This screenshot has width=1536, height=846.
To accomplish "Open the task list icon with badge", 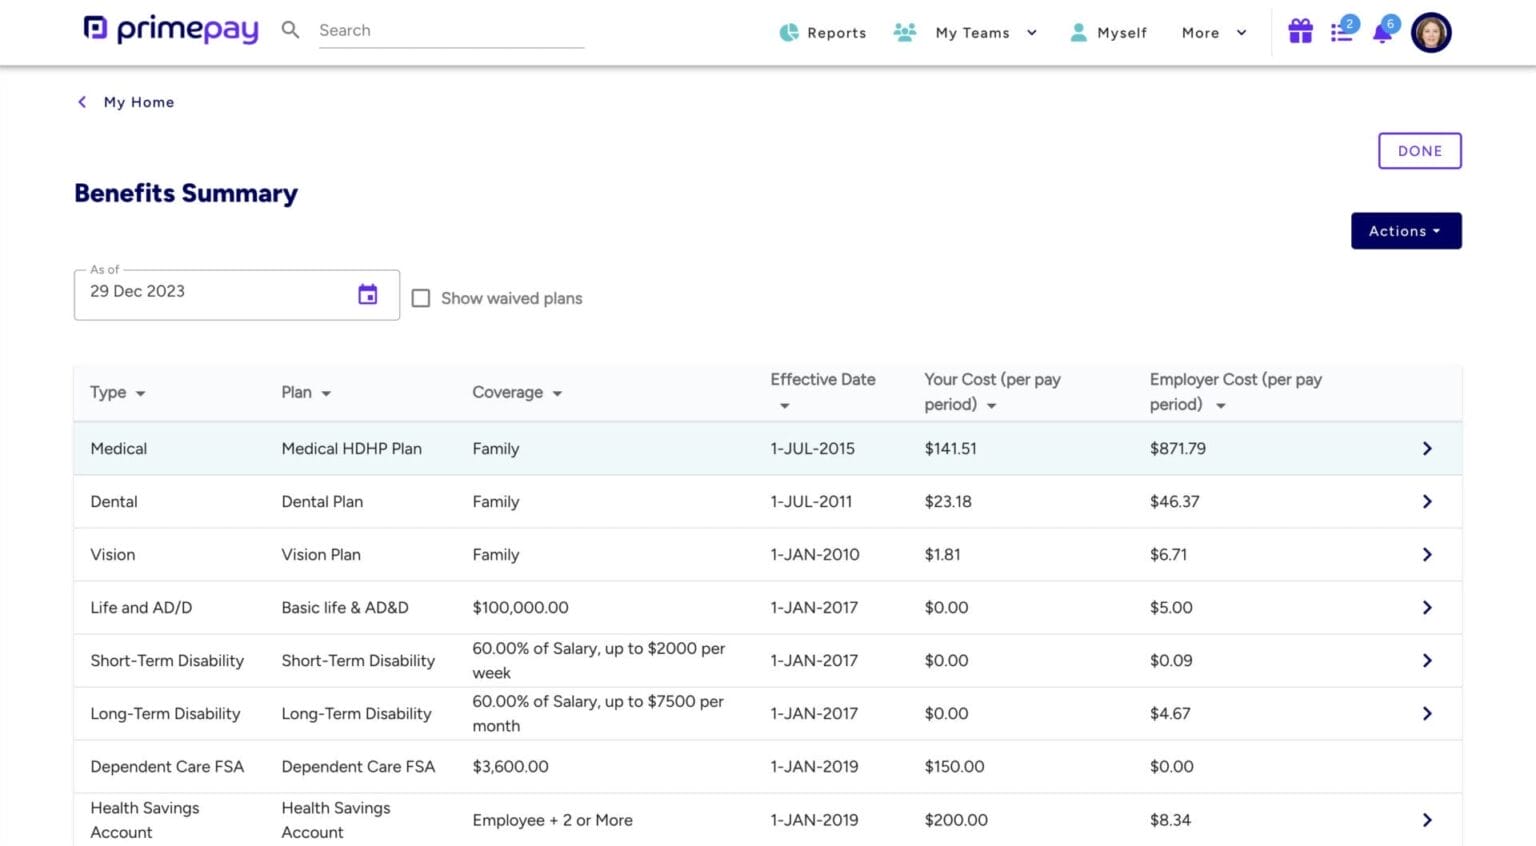I will (x=1341, y=32).
